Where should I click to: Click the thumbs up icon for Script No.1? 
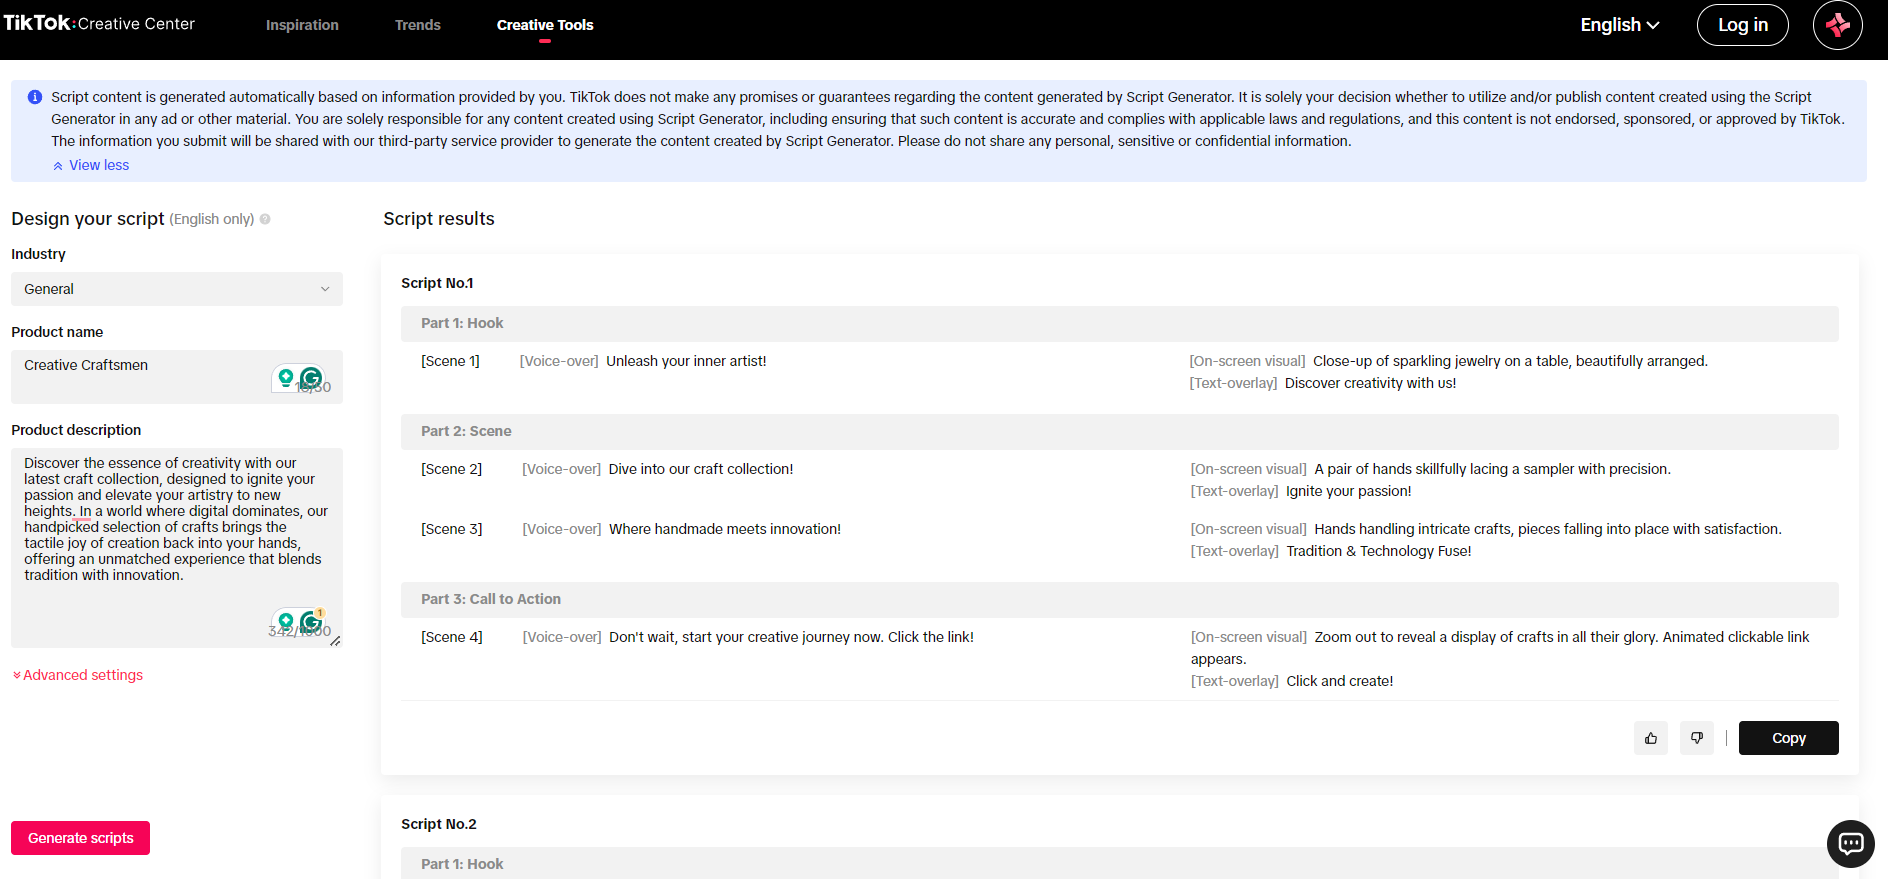(1650, 738)
